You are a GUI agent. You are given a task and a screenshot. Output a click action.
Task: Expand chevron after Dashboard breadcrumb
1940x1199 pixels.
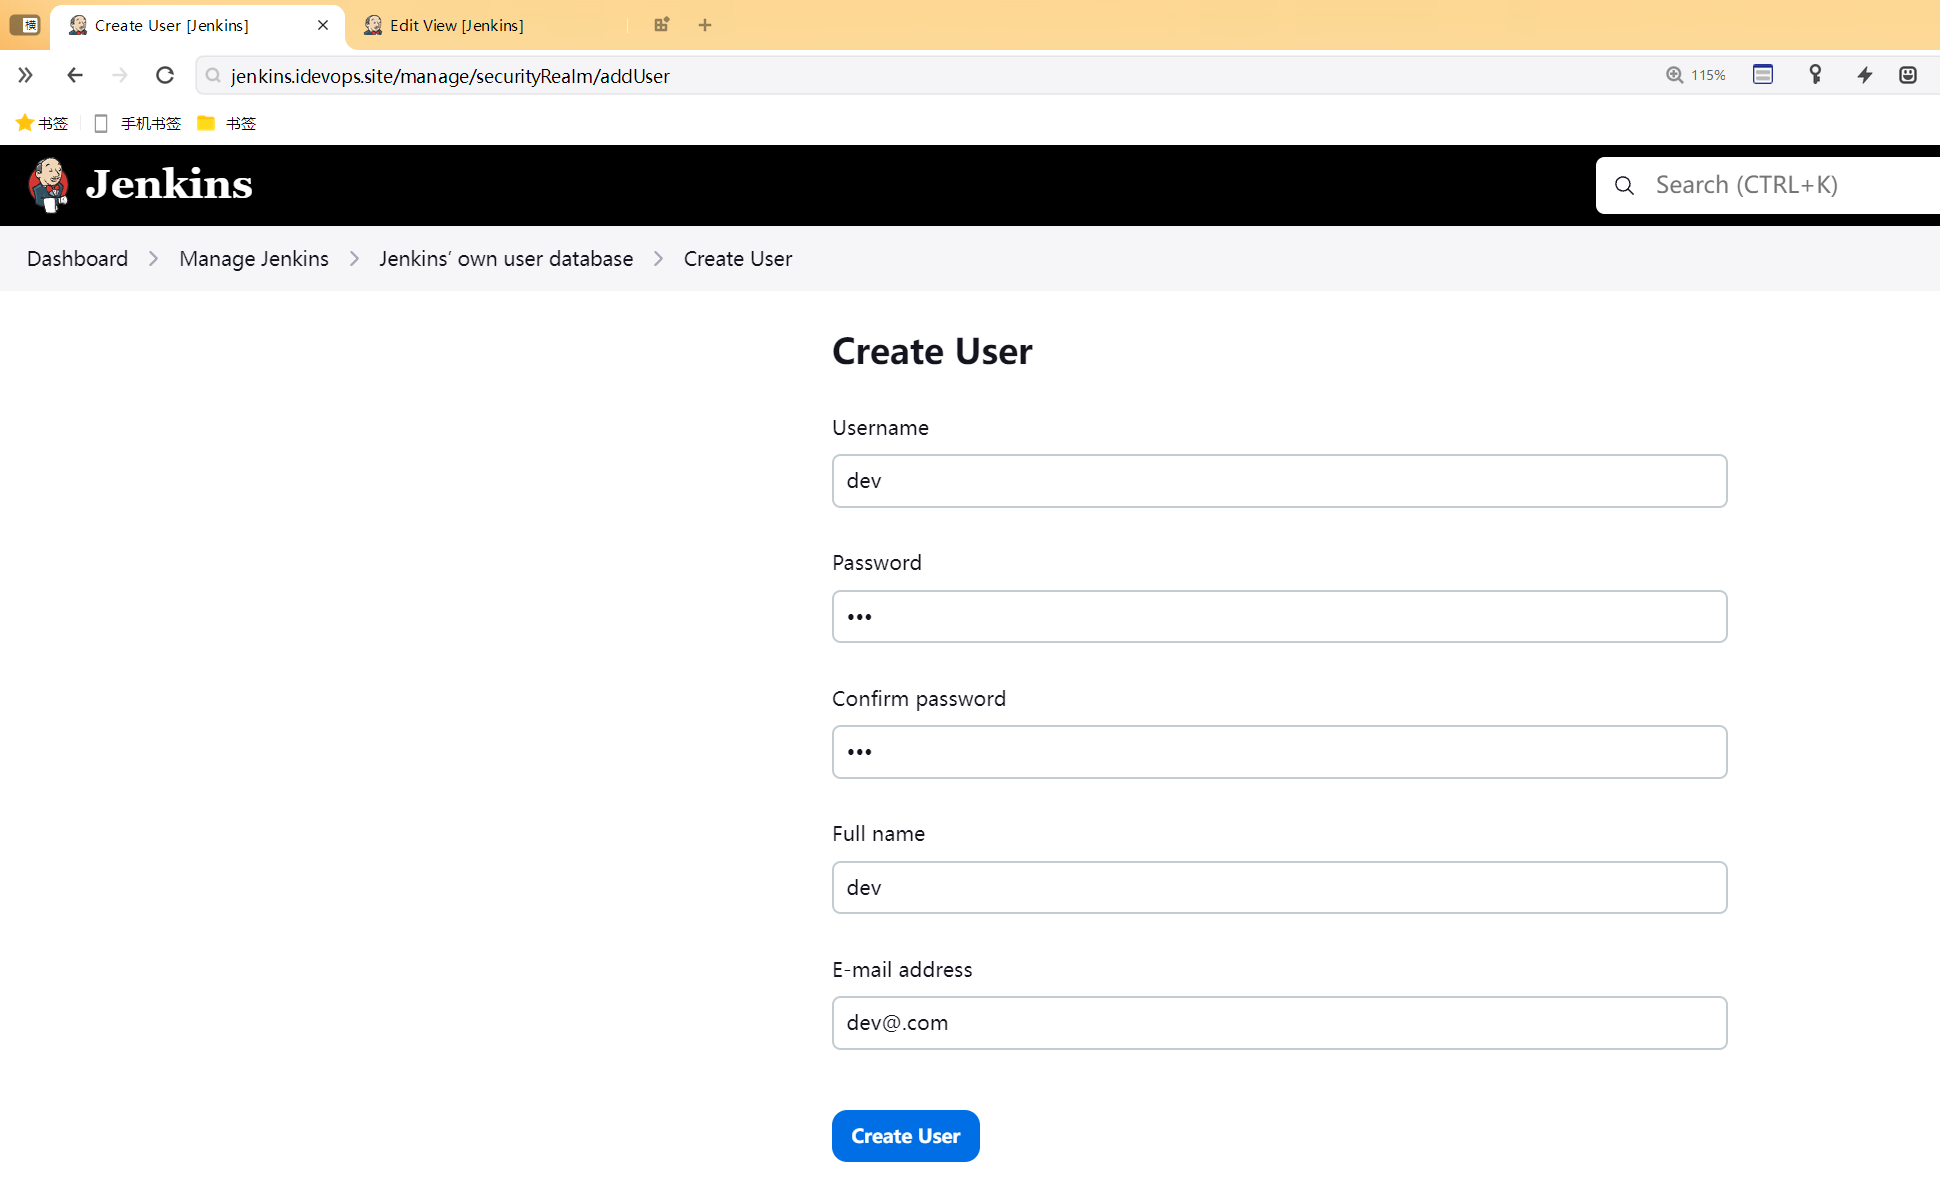(x=153, y=259)
